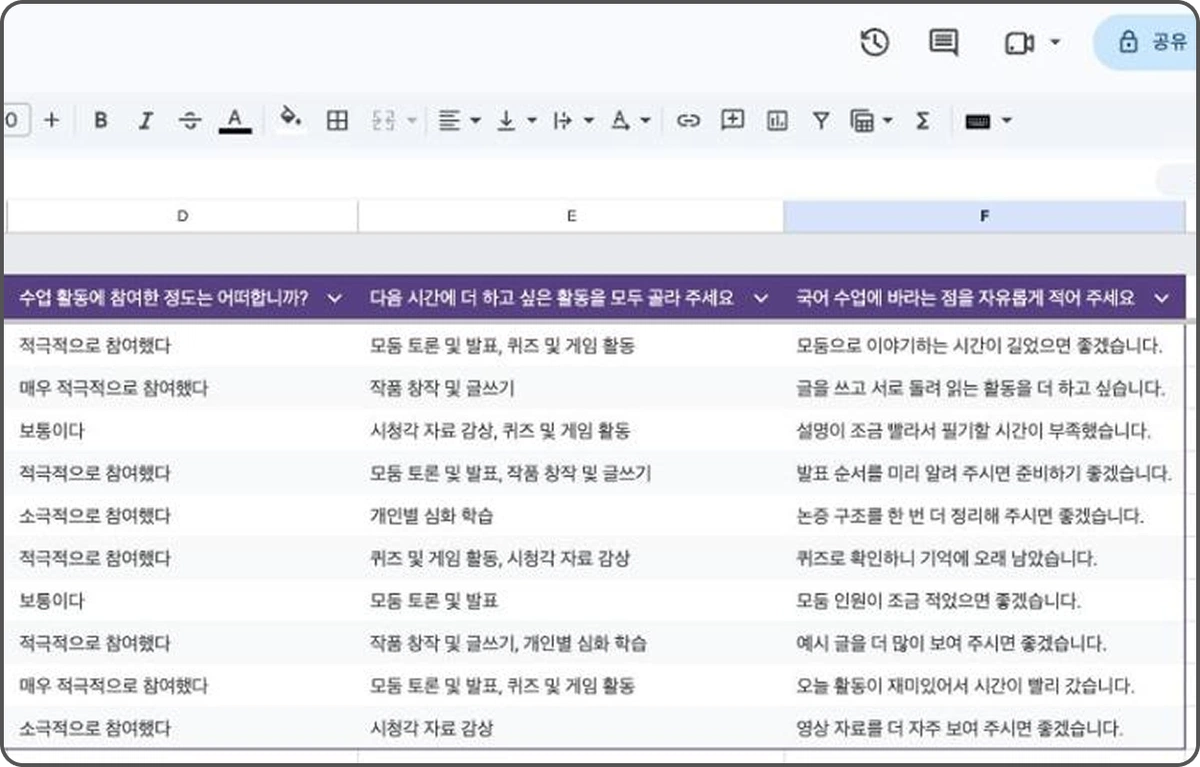Viewport: 1200px width, 767px height.
Task: Select column D header
Action: (x=182, y=216)
